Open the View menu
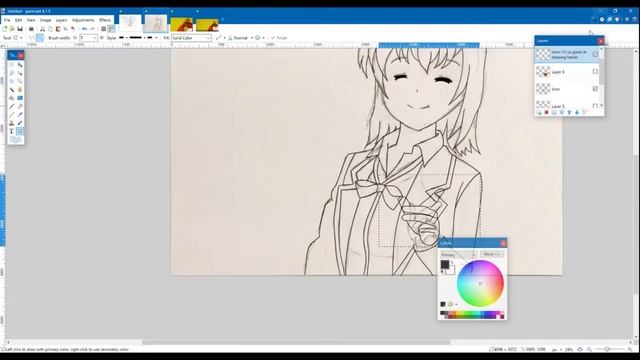The width and height of the screenshot is (640, 360). [31, 20]
